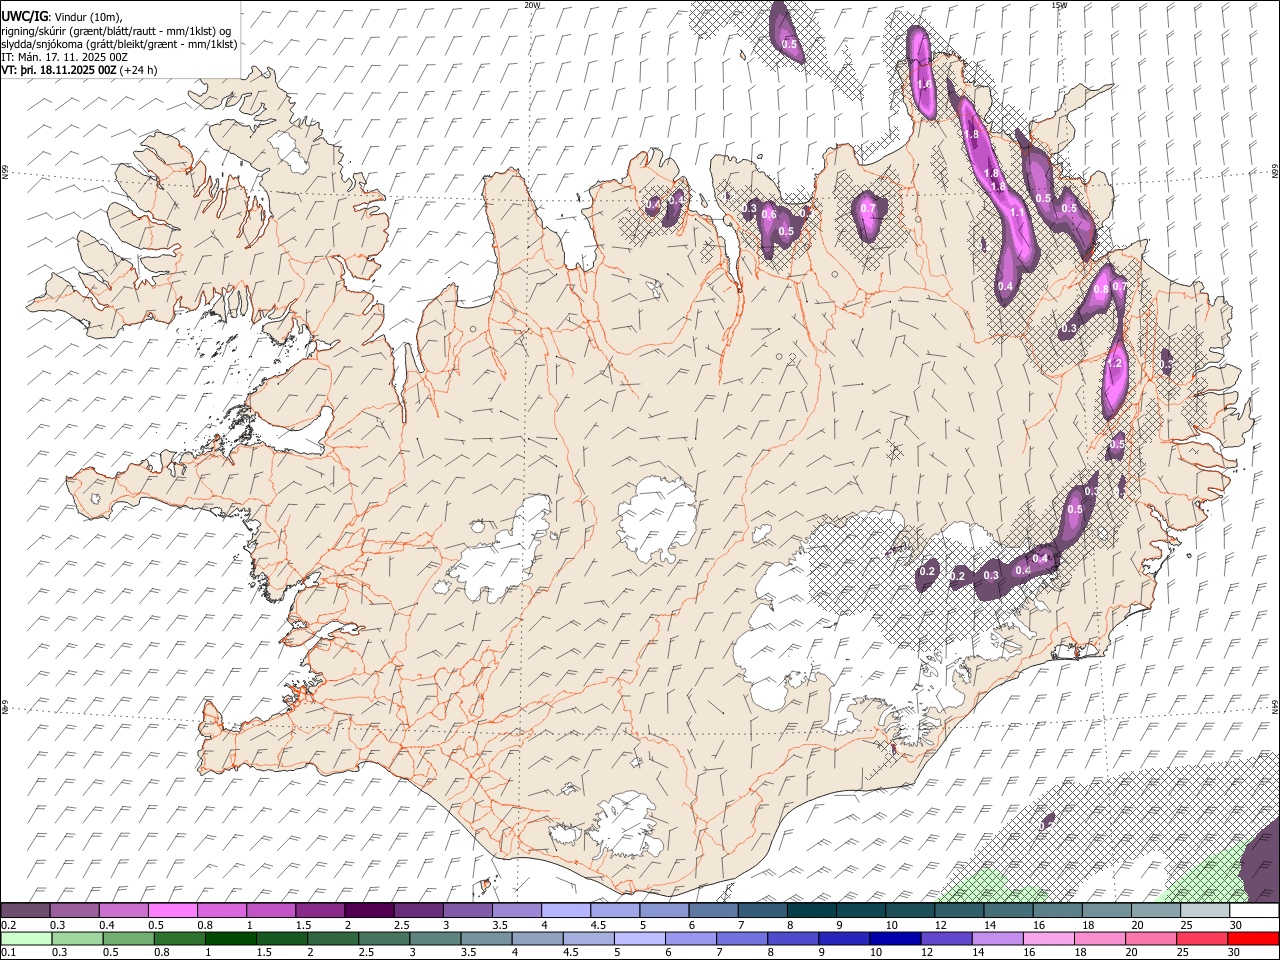Click the '0.7' value in the isolated northern blob
This screenshot has width=1280, height=960.
[x=868, y=209]
